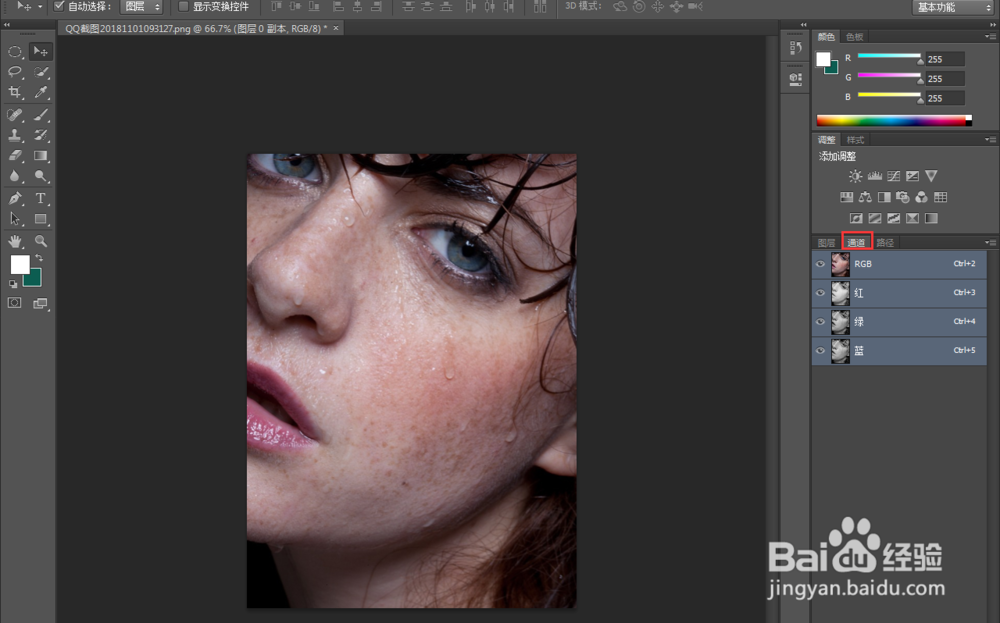
Task: Select the Clone Stamp tool
Action: [x=15, y=135]
